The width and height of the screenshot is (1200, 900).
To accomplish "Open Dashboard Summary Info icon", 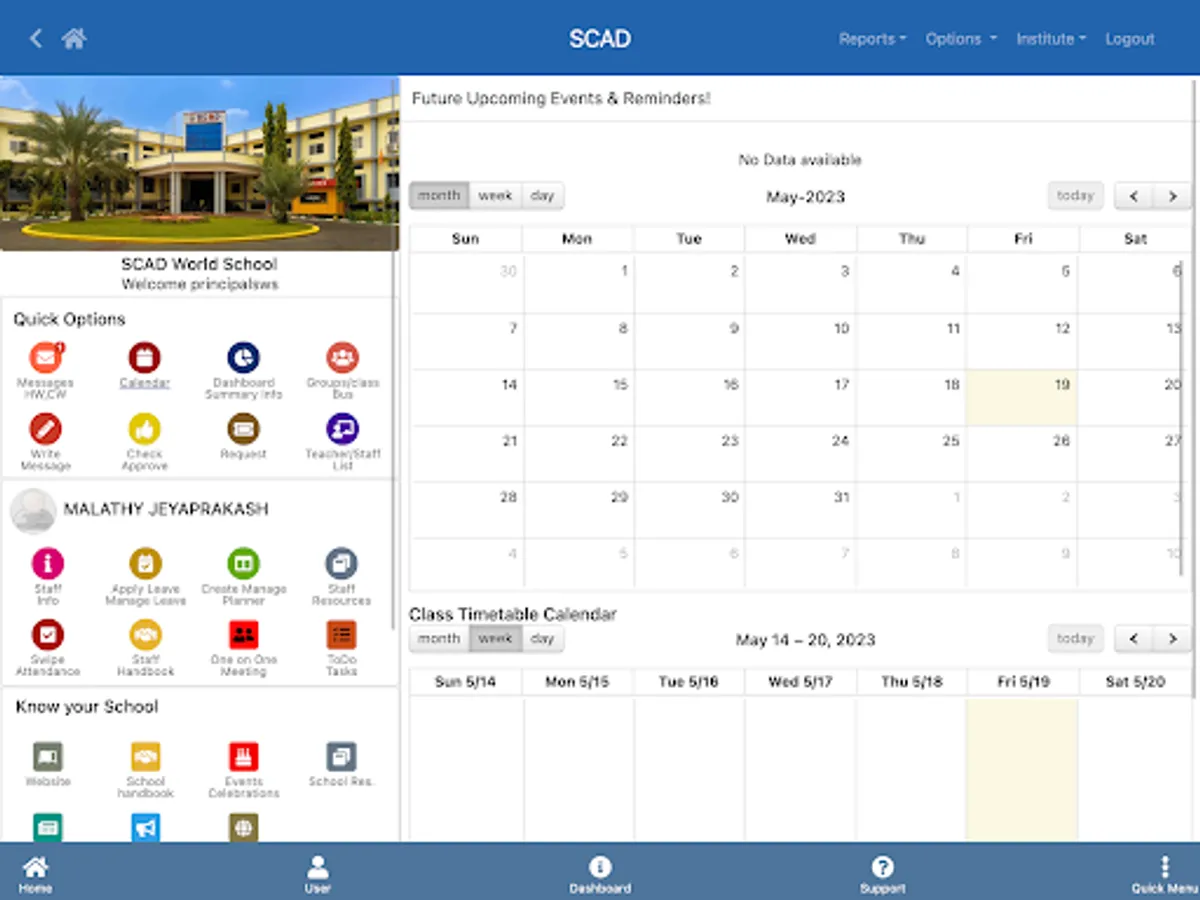I will point(243,358).
